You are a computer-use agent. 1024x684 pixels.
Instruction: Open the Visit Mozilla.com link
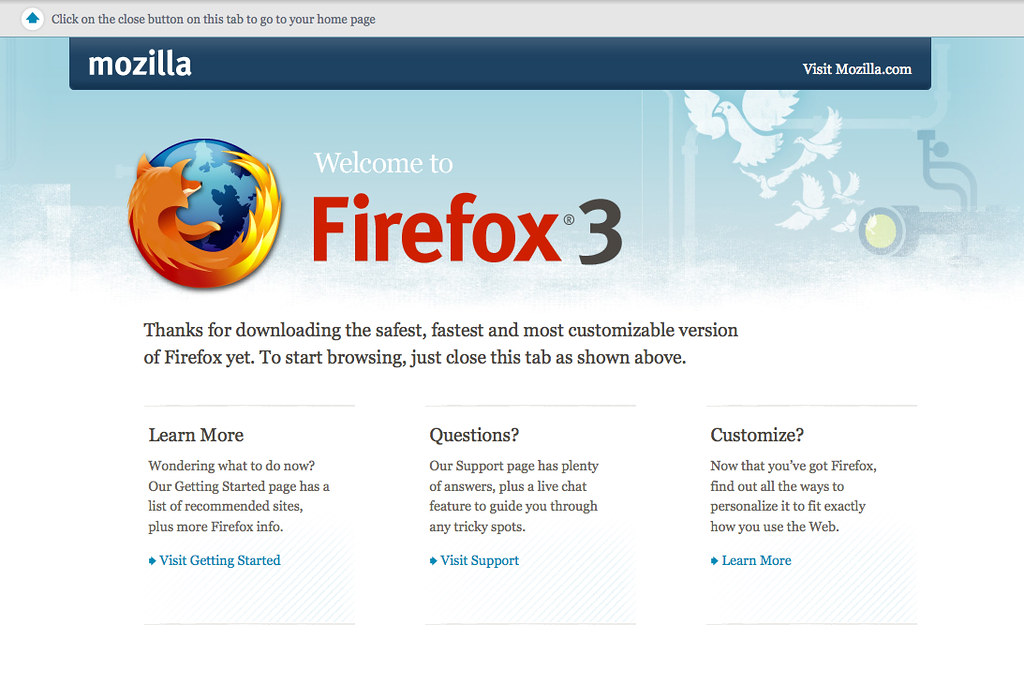(857, 69)
